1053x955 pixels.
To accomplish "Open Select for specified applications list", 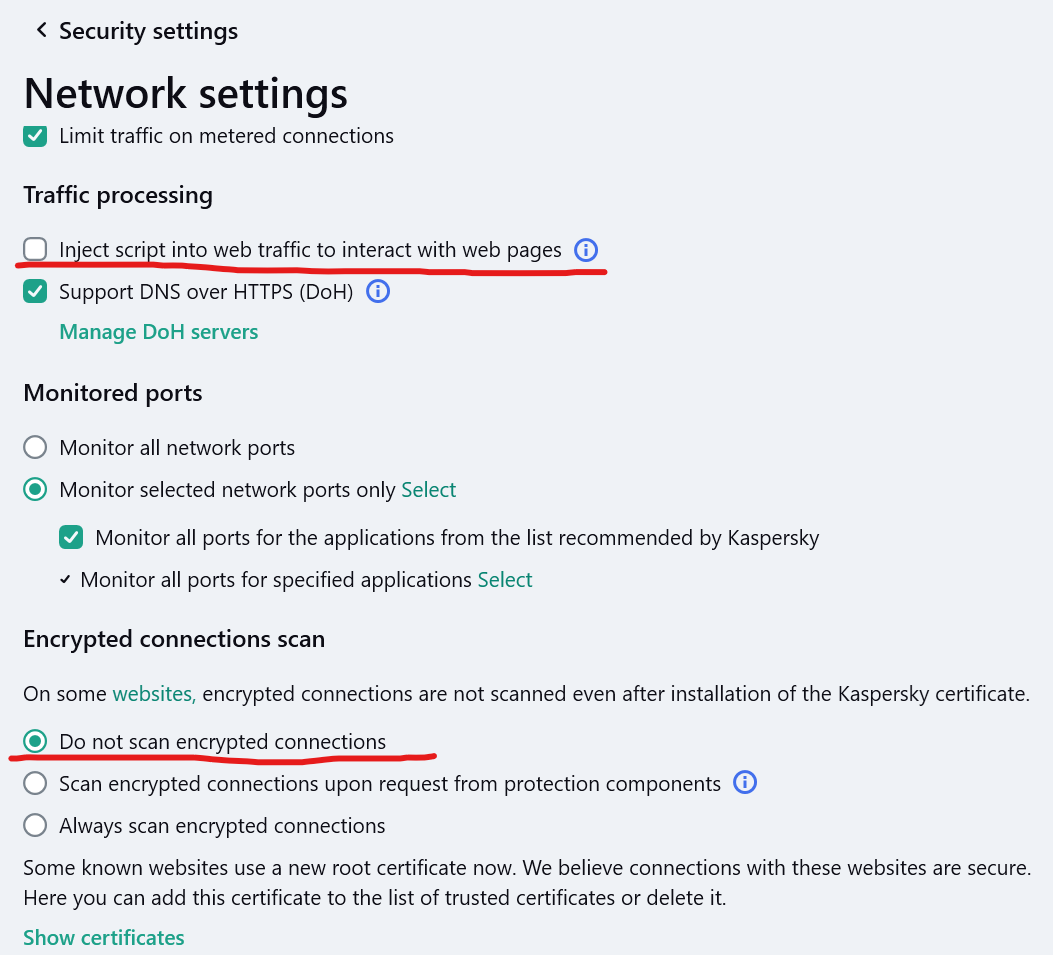I will tap(505, 579).
